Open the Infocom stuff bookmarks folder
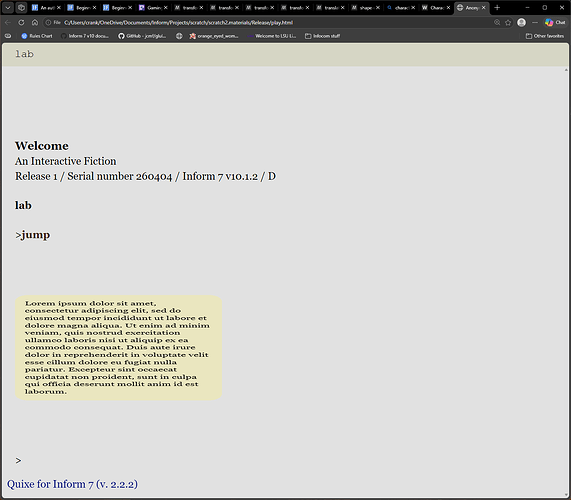The height and width of the screenshot is (500, 571). pos(322,36)
